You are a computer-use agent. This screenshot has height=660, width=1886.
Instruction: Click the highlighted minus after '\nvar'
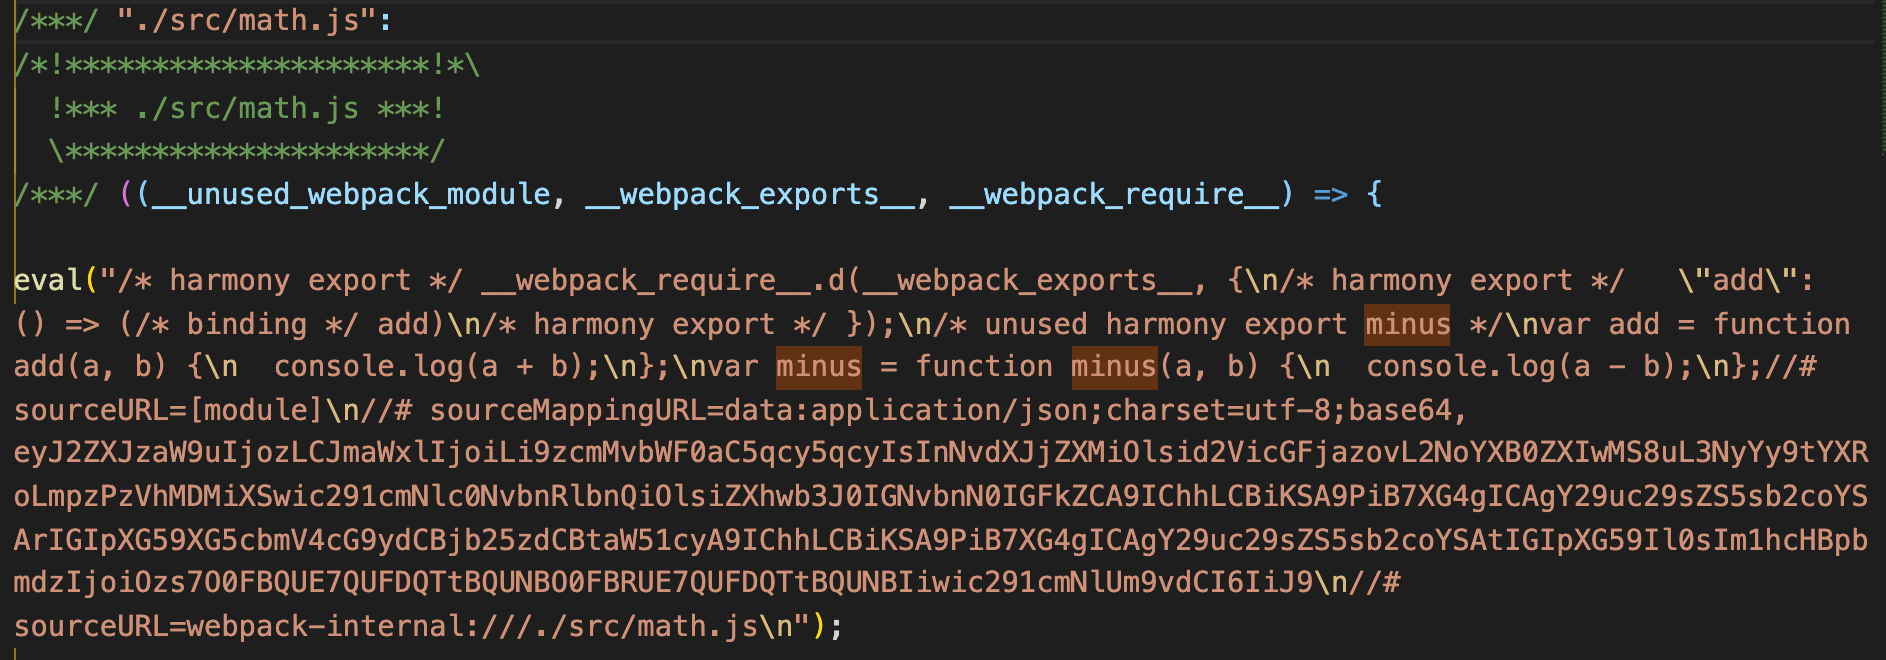click(x=818, y=367)
